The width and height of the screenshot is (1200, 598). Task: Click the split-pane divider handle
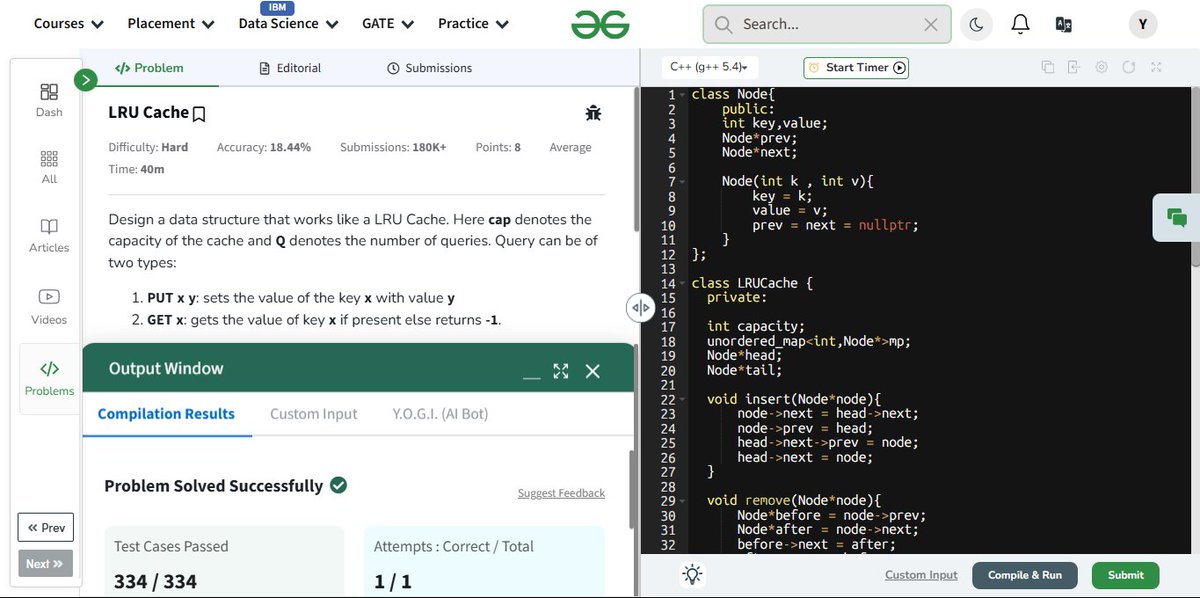click(x=641, y=306)
